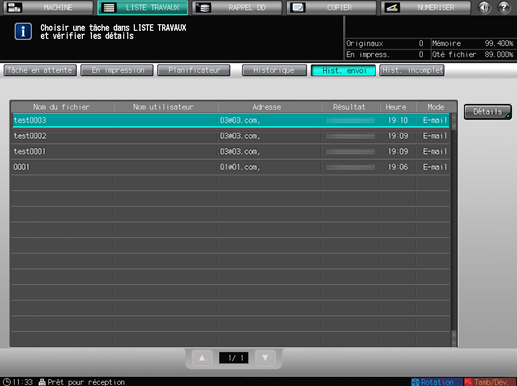Open the Hist. incomplet view

point(412,70)
